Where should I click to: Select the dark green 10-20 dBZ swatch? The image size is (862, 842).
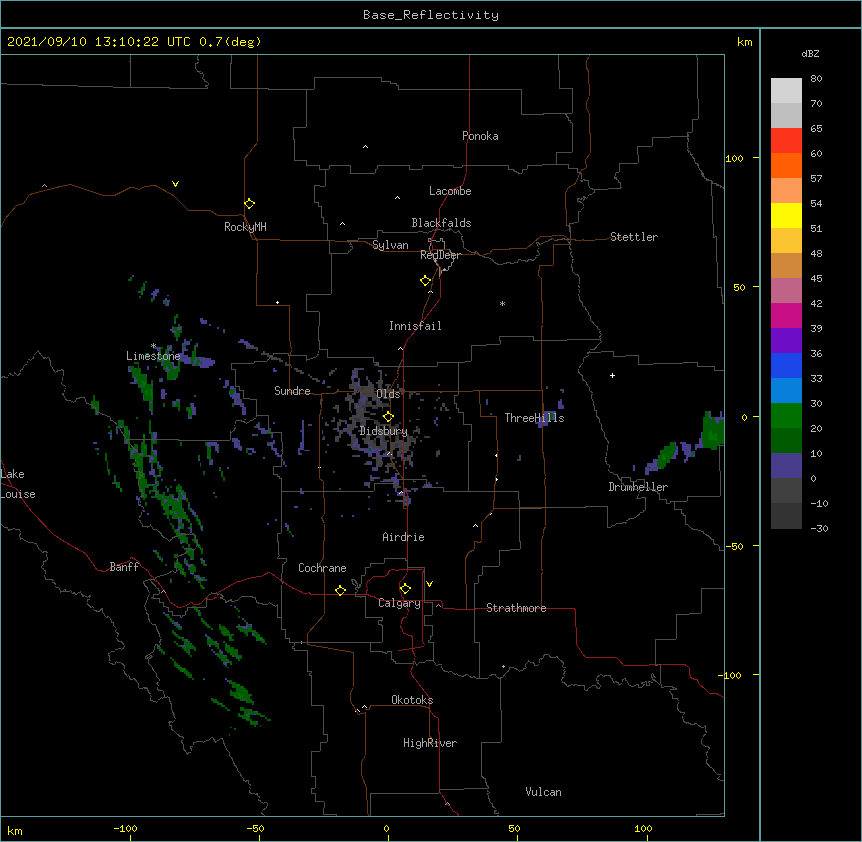coord(786,440)
